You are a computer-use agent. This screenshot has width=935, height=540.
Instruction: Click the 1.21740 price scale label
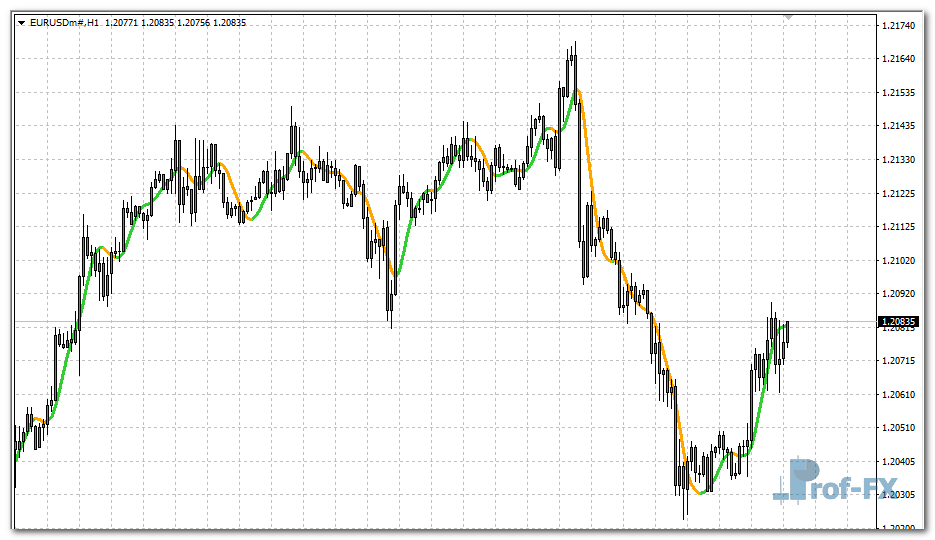pos(901,25)
